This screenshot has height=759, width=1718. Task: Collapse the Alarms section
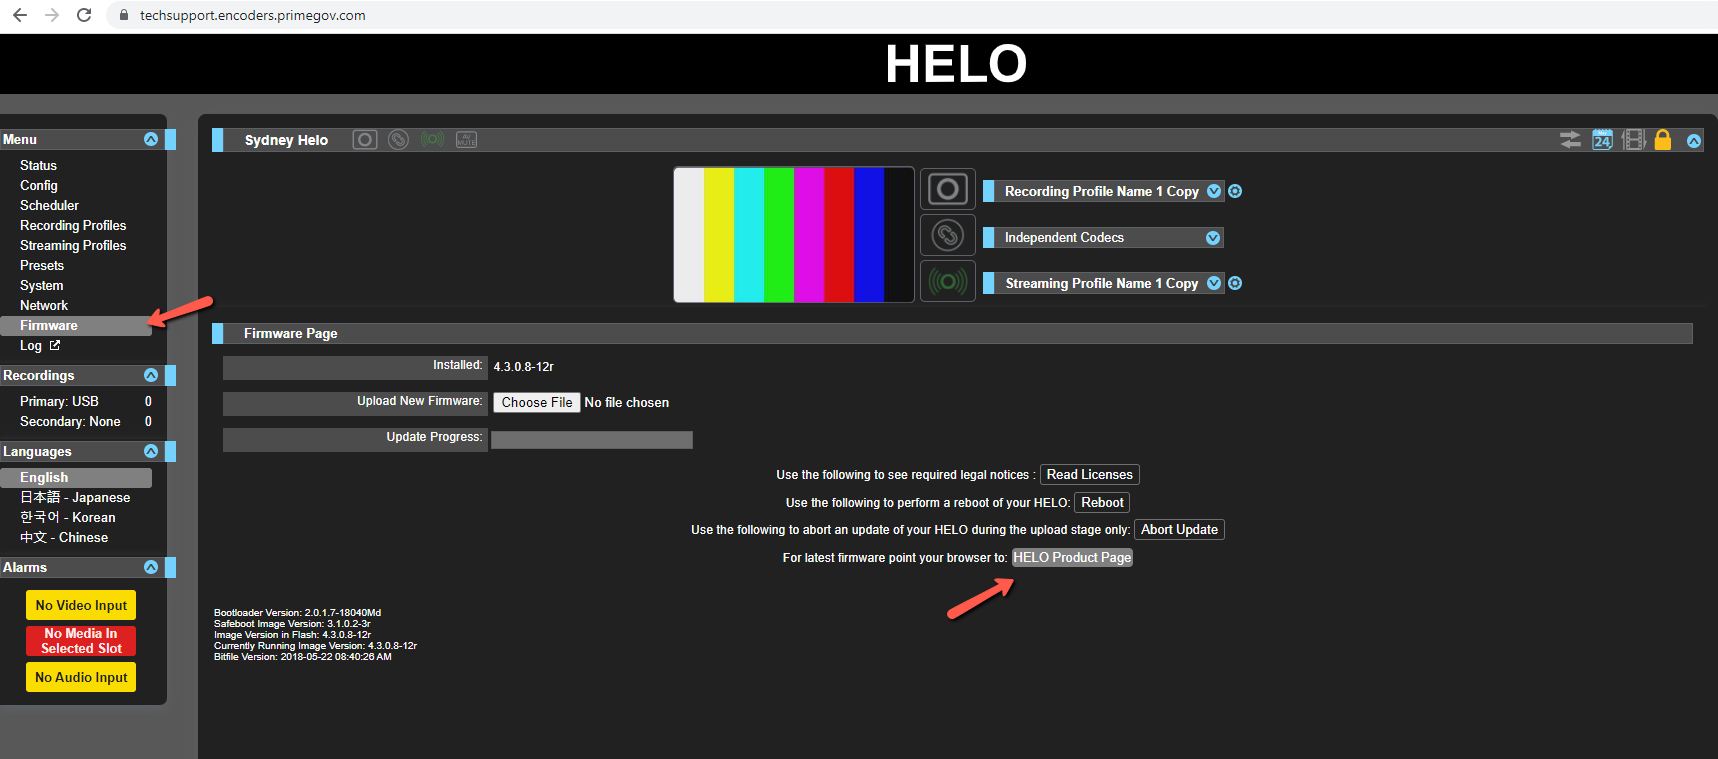(x=151, y=567)
